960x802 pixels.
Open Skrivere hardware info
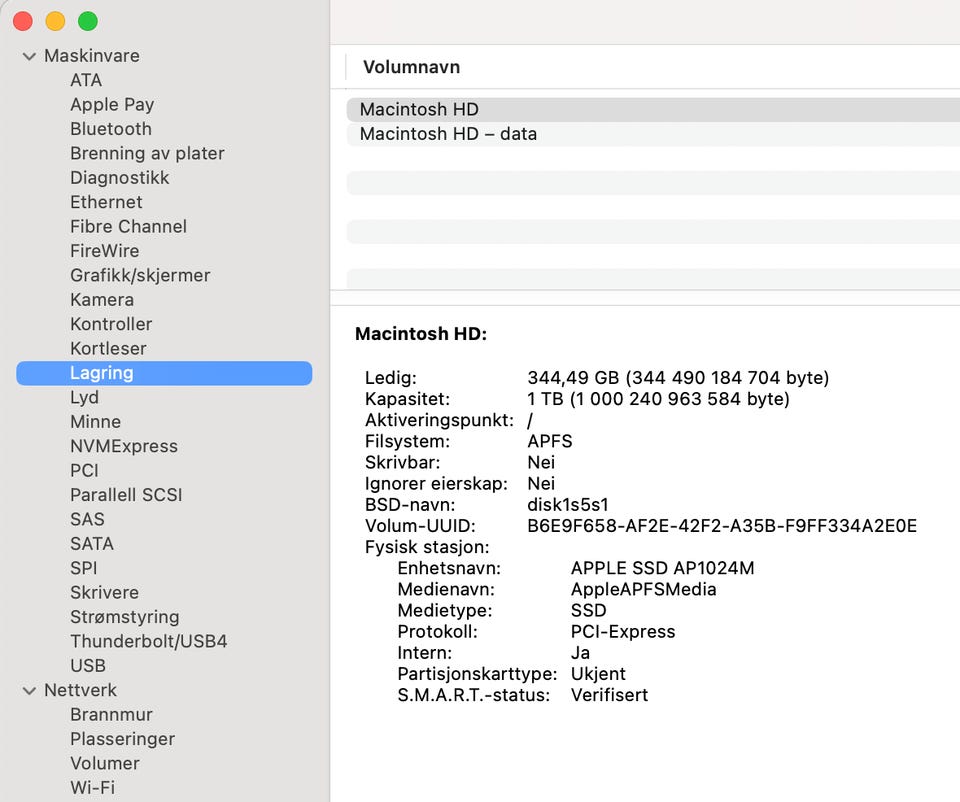tap(104, 593)
